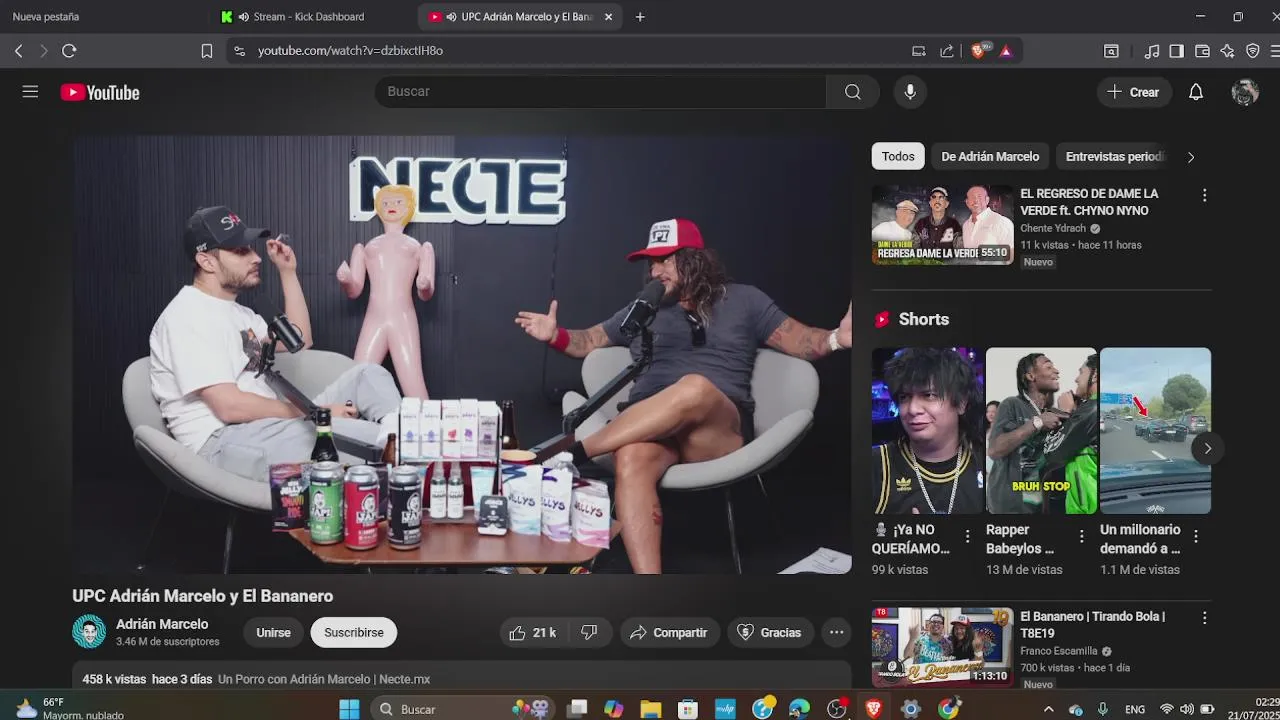Open the Rapper Babeylos short thumbnail

1041,431
